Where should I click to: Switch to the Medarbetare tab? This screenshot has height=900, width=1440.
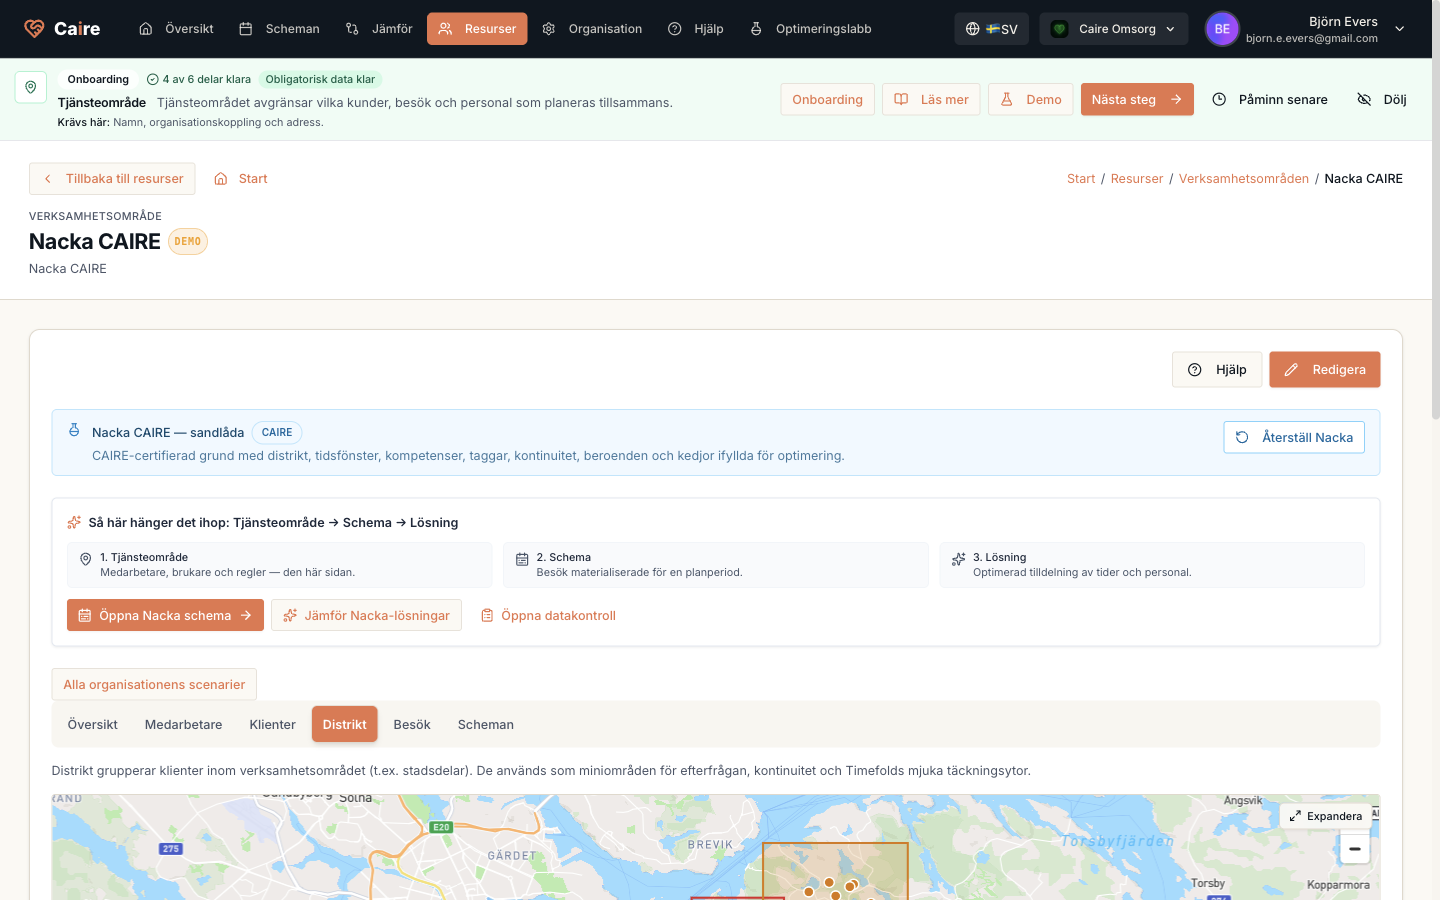[184, 725]
